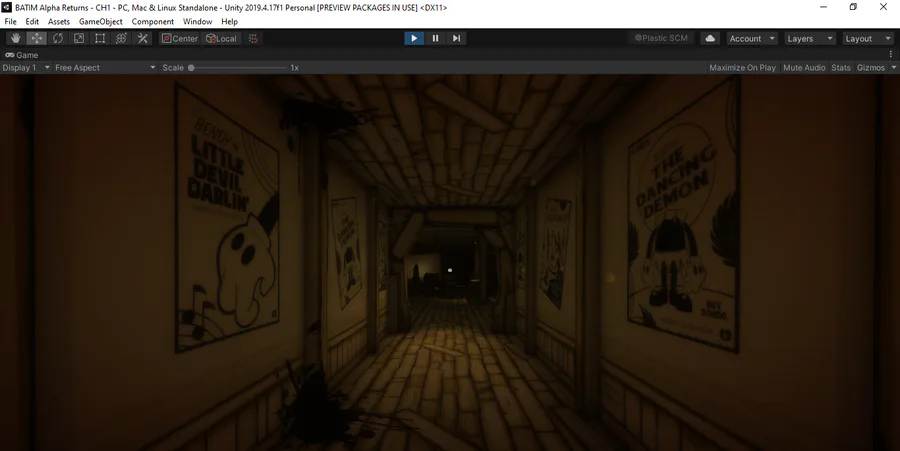Select the Hand tool

15,38
